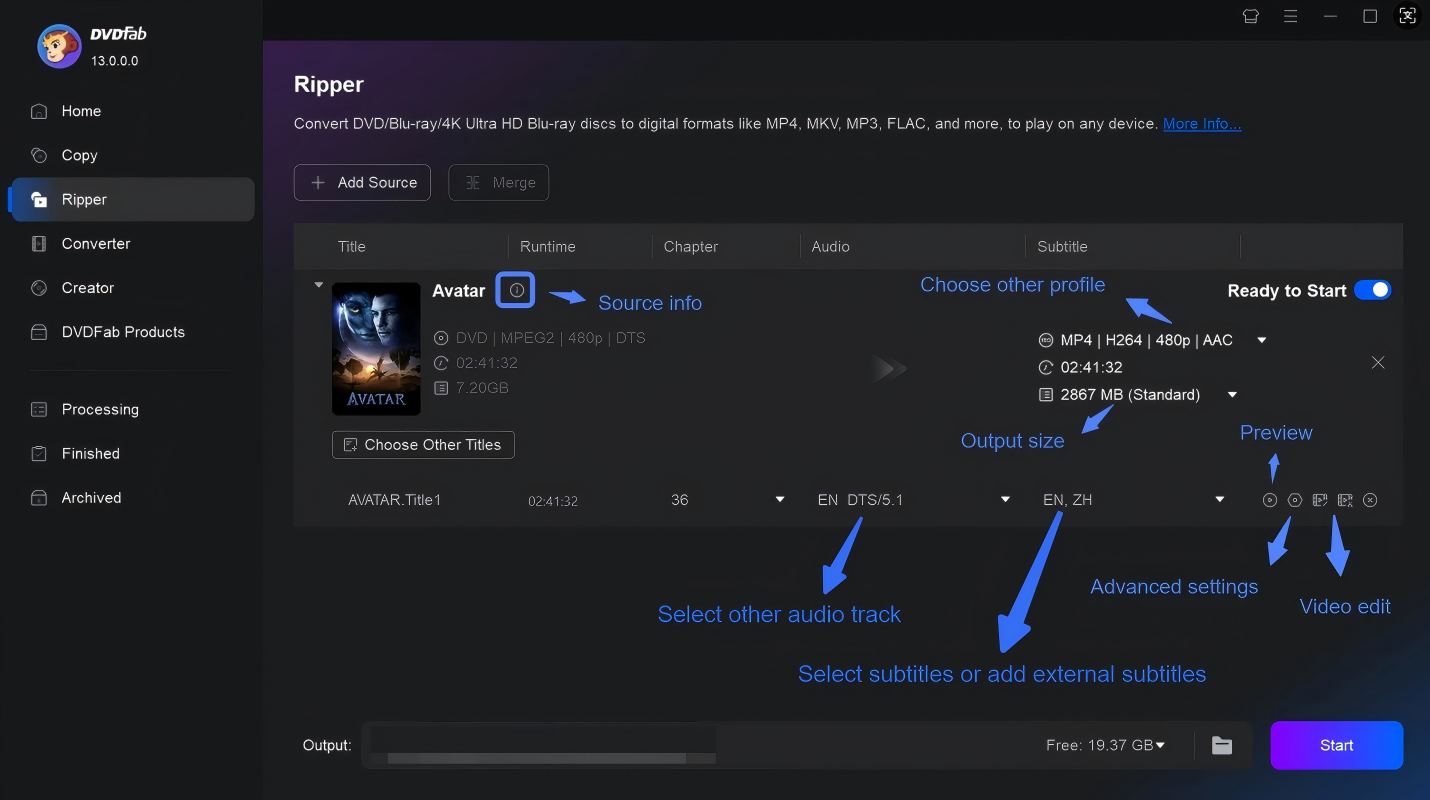Expand the EN DTS/5.1 audio dropdown

(1006, 500)
